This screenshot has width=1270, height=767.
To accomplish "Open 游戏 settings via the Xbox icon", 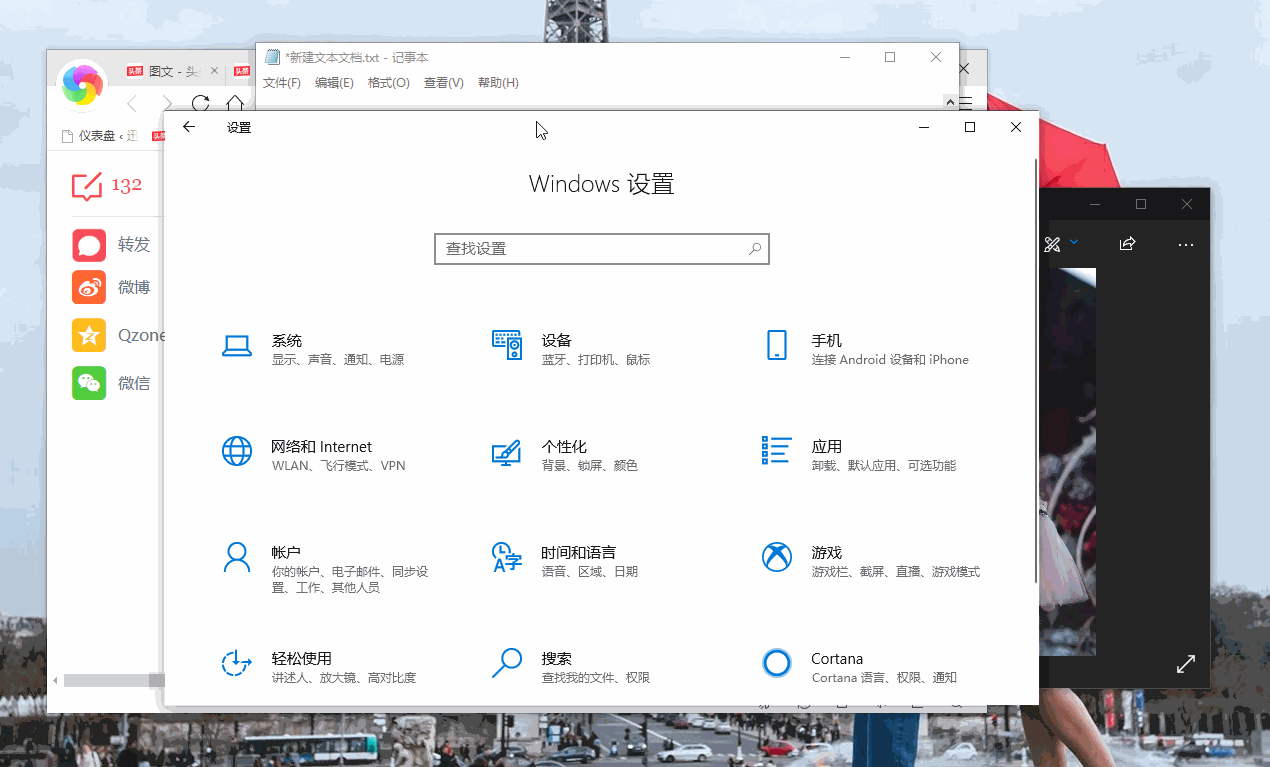I will click(776, 557).
